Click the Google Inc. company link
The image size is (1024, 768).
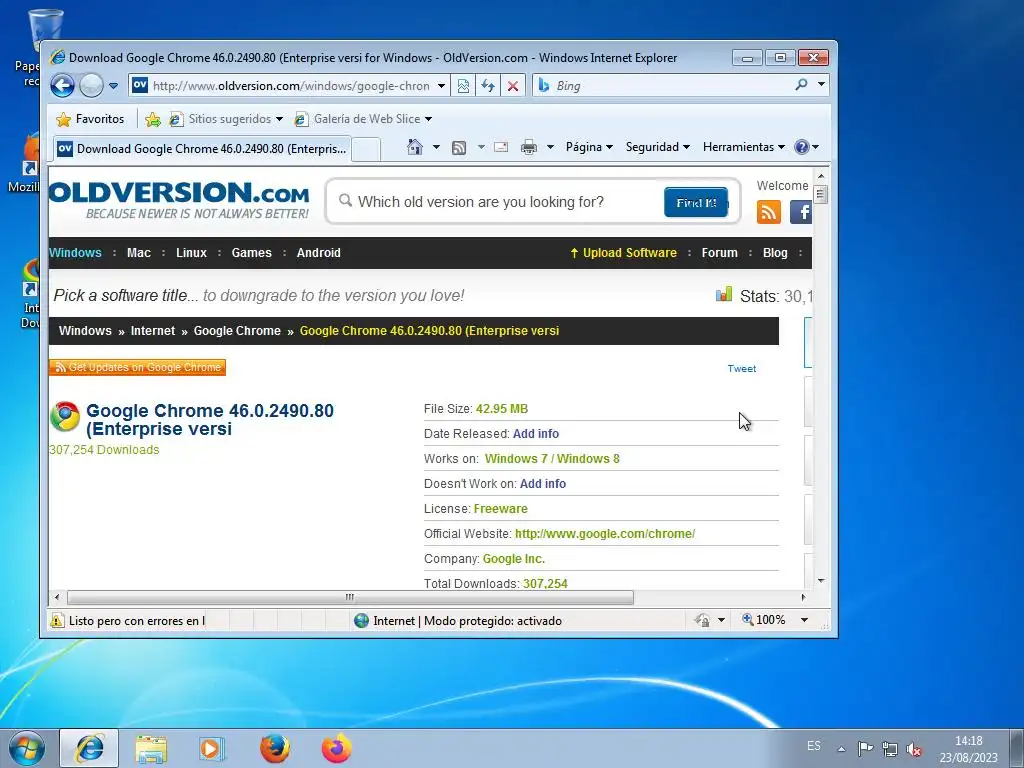[x=513, y=559]
